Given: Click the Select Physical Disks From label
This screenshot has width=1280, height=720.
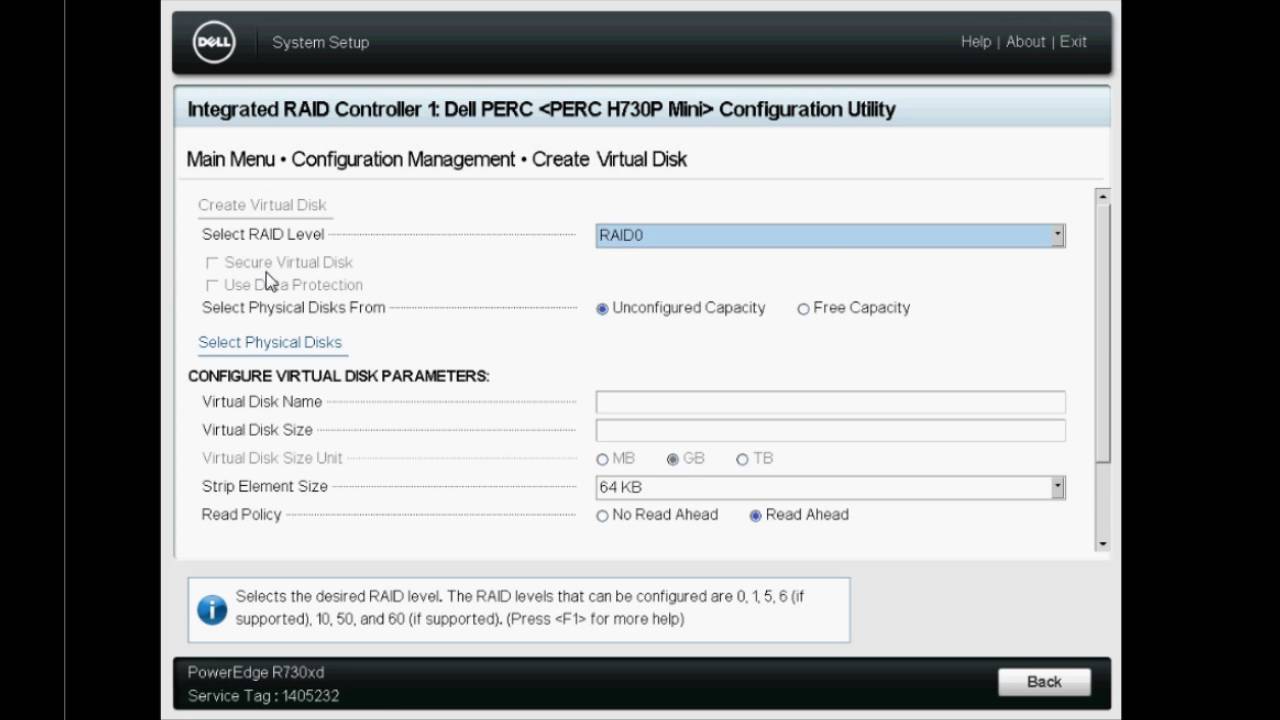Looking at the screenshot, I should [x=294, y=308].
